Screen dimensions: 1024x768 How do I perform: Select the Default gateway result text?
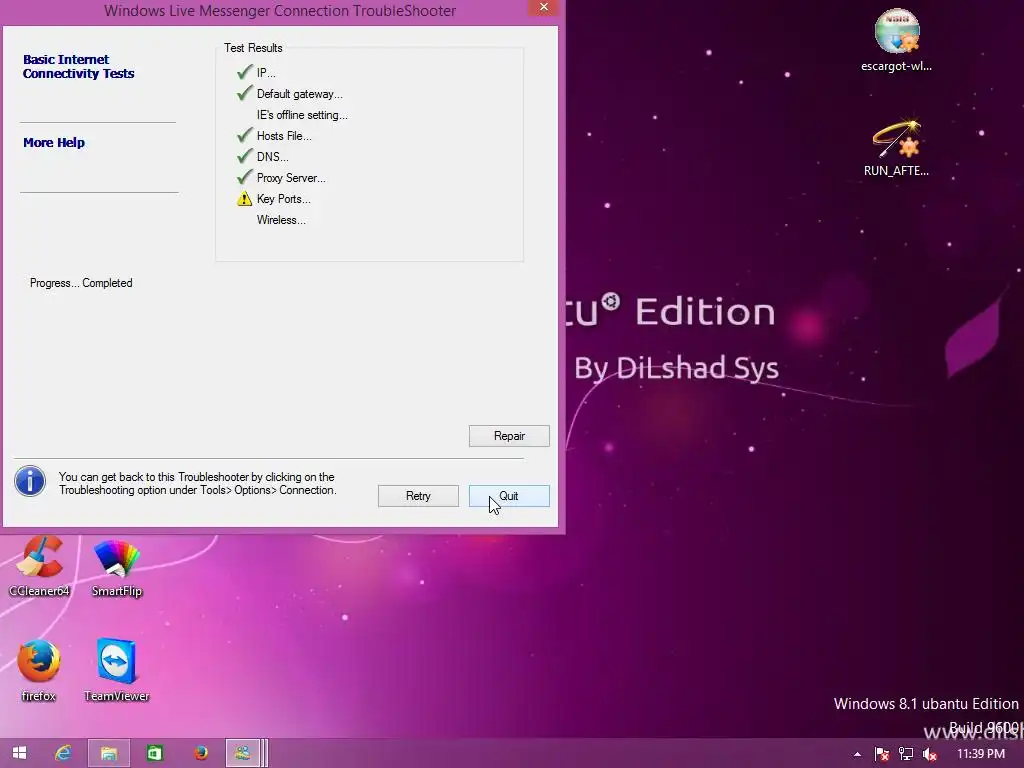coord(299,94)
